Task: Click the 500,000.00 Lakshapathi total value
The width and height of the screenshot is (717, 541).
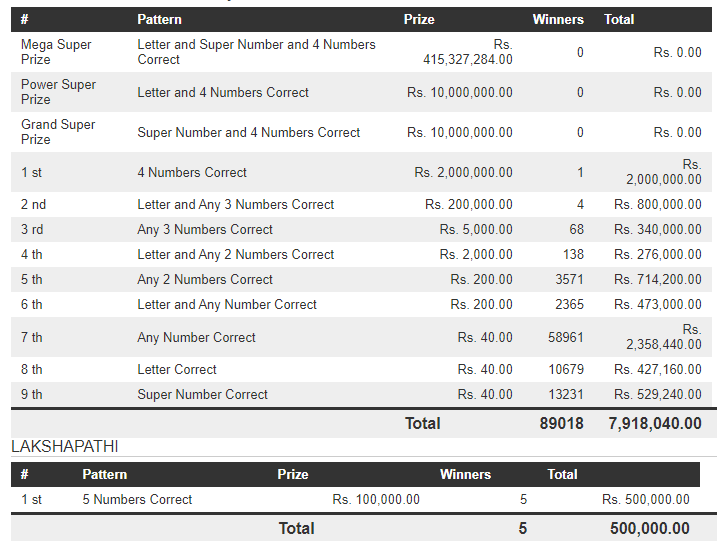Action: point(649,528)
